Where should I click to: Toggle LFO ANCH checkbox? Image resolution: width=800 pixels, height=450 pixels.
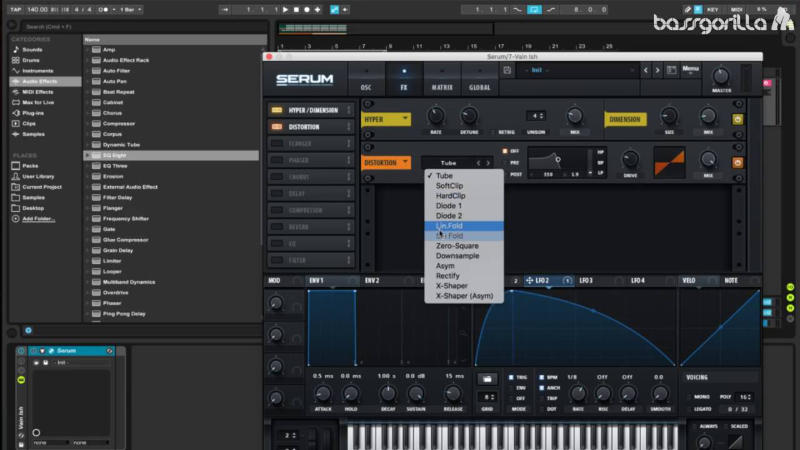pyautogui.click(x=541, y=388)
